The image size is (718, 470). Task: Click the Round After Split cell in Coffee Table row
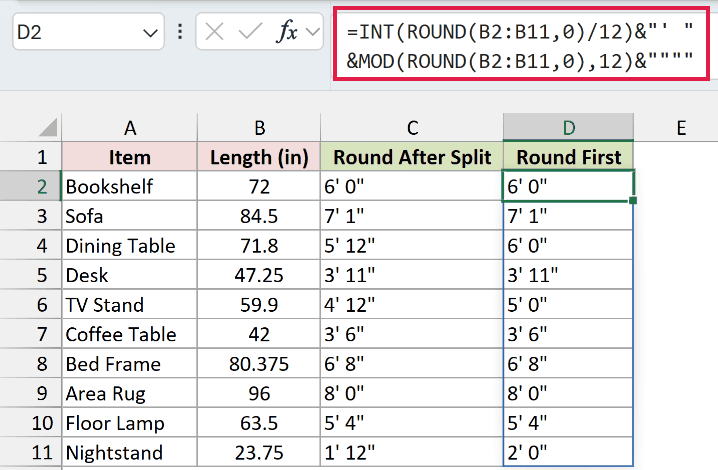[x=412, y=333]
